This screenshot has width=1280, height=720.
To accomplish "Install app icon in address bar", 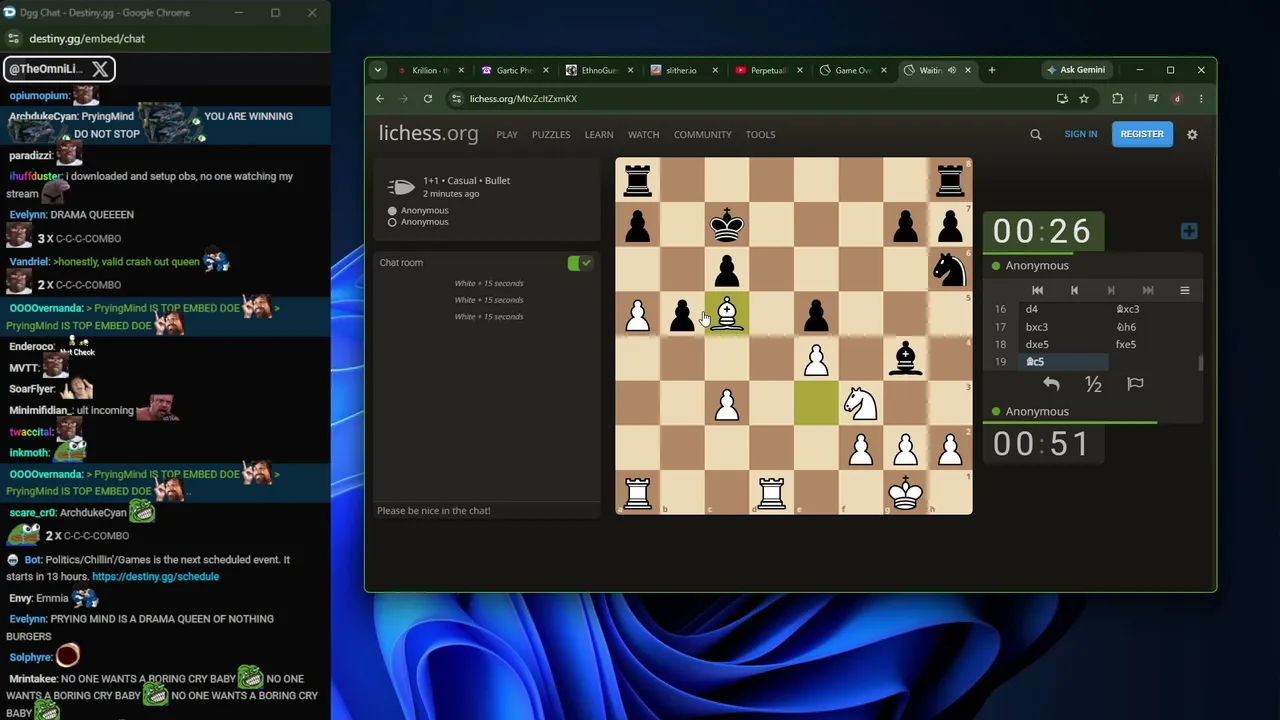I will (x=1062, y=99).
